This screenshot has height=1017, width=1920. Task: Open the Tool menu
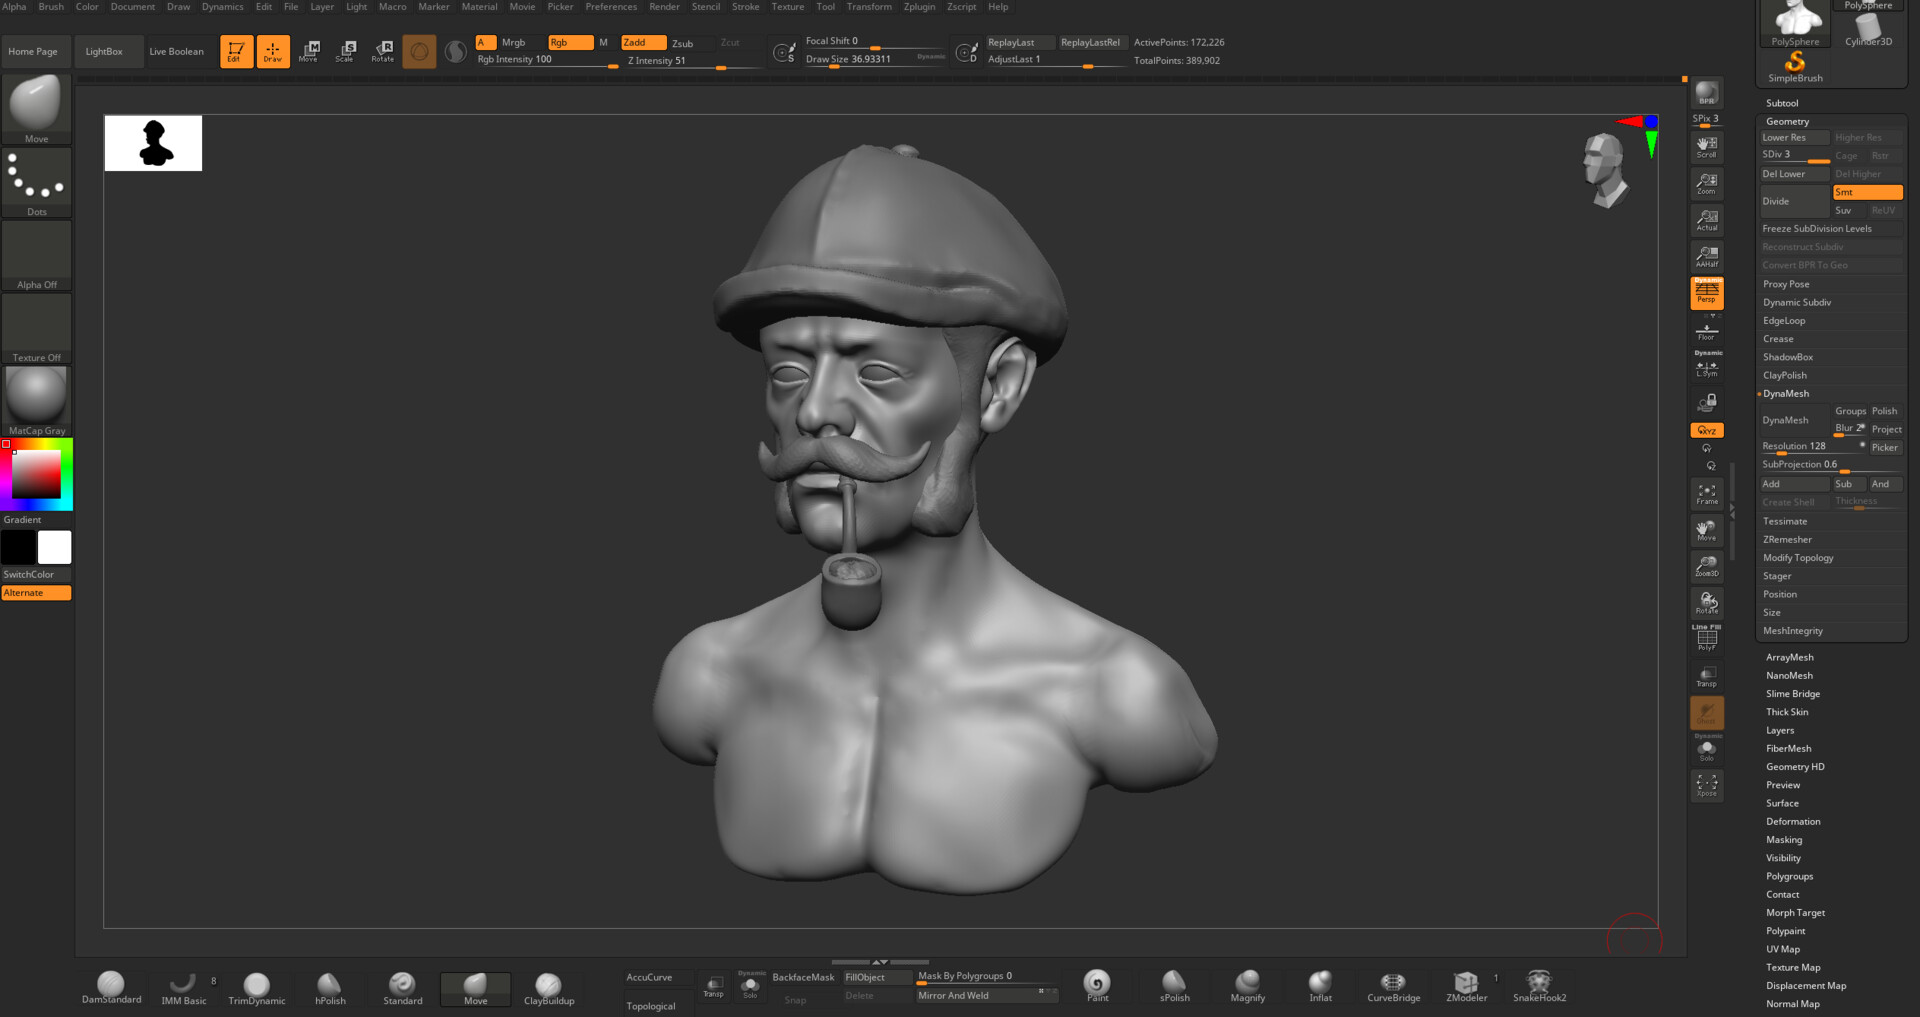click(825, 7)
